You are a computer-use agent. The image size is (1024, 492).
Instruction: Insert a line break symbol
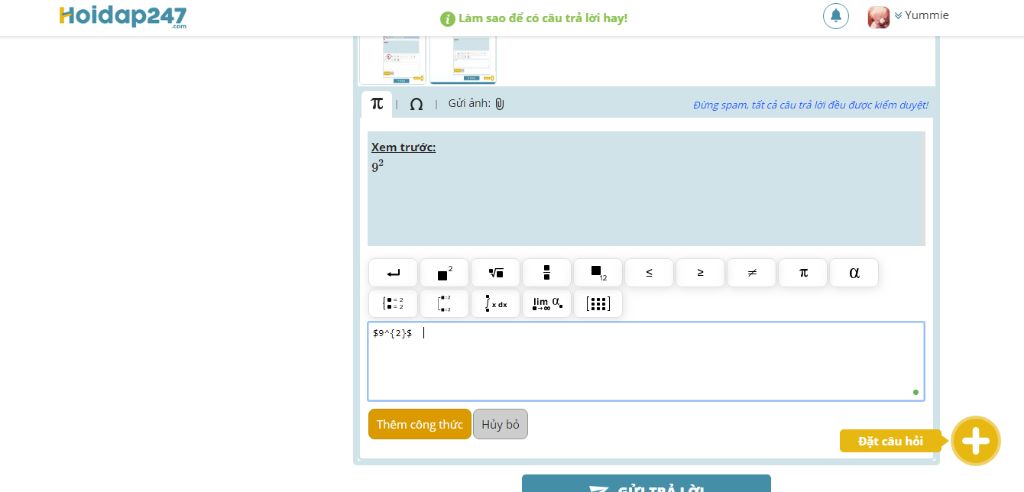[x=393, y=273]
